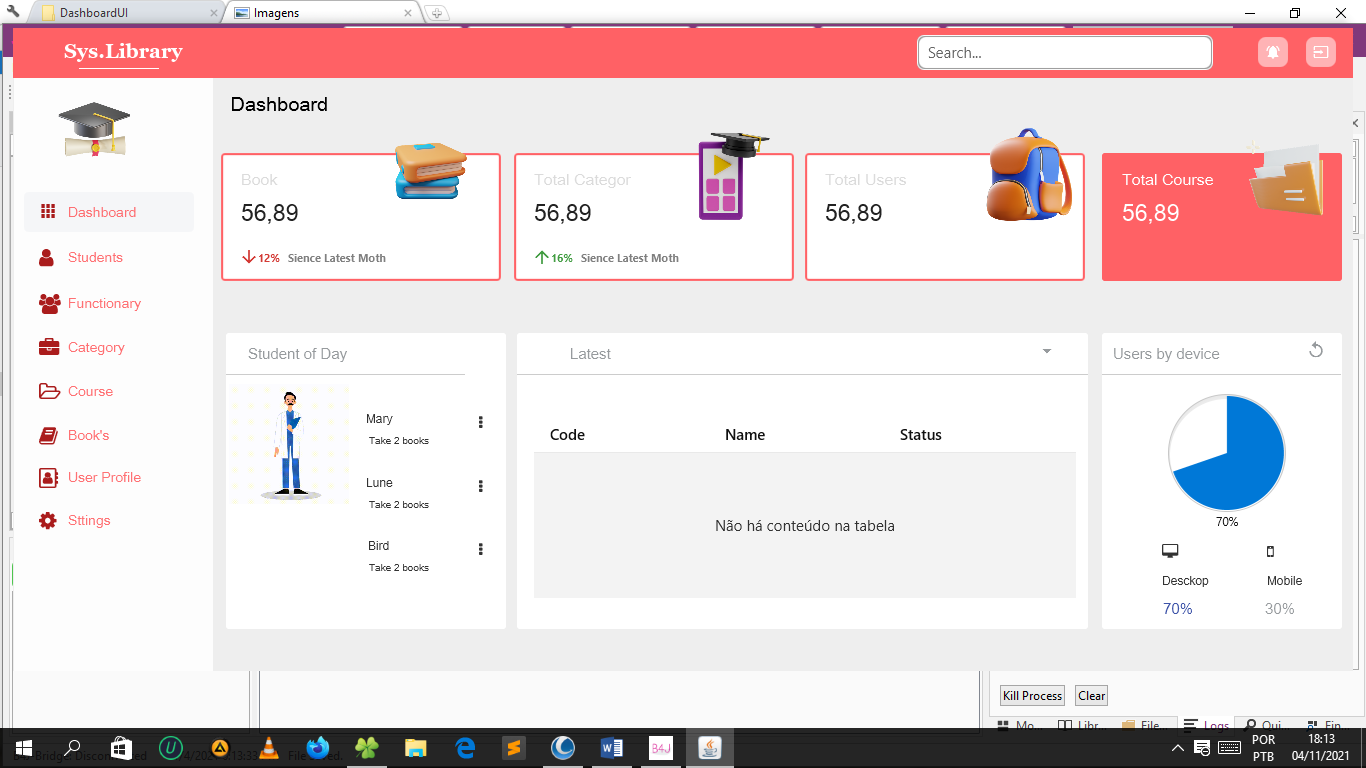Viewport: 1366px width, 768px height.
Task: Open Firefox from the taskbar
Action: pos(318,747)
